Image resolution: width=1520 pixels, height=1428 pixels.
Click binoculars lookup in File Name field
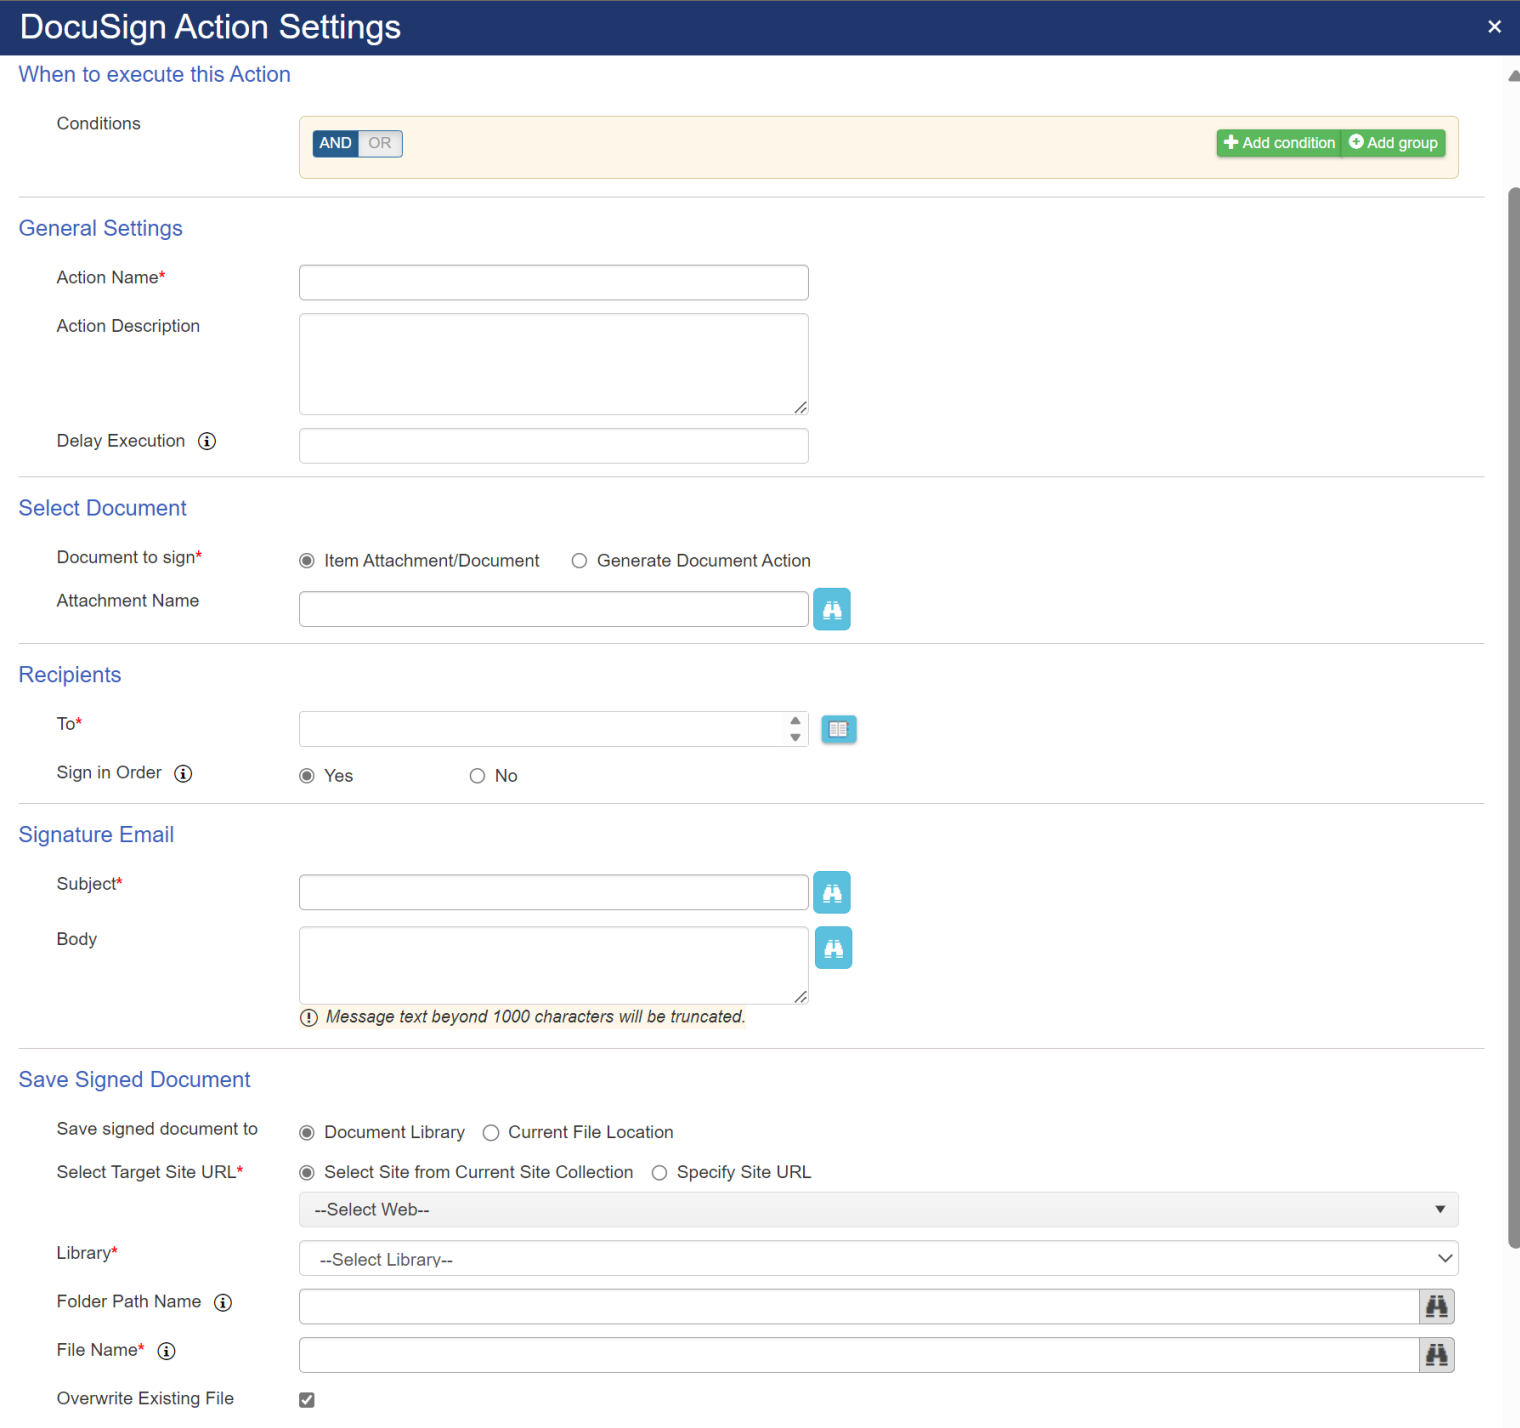[x=1436, y=1355]
